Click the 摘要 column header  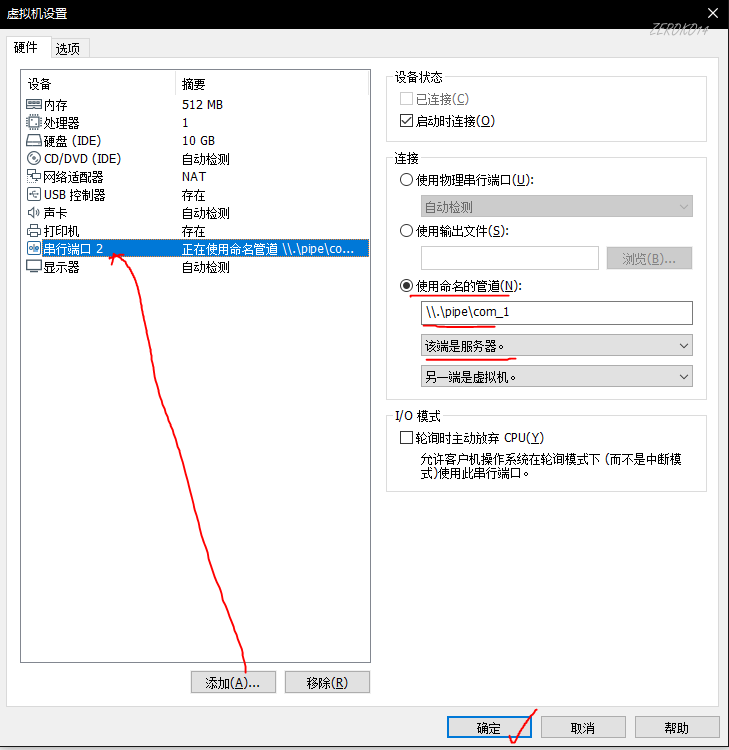[x=194, y=84]
